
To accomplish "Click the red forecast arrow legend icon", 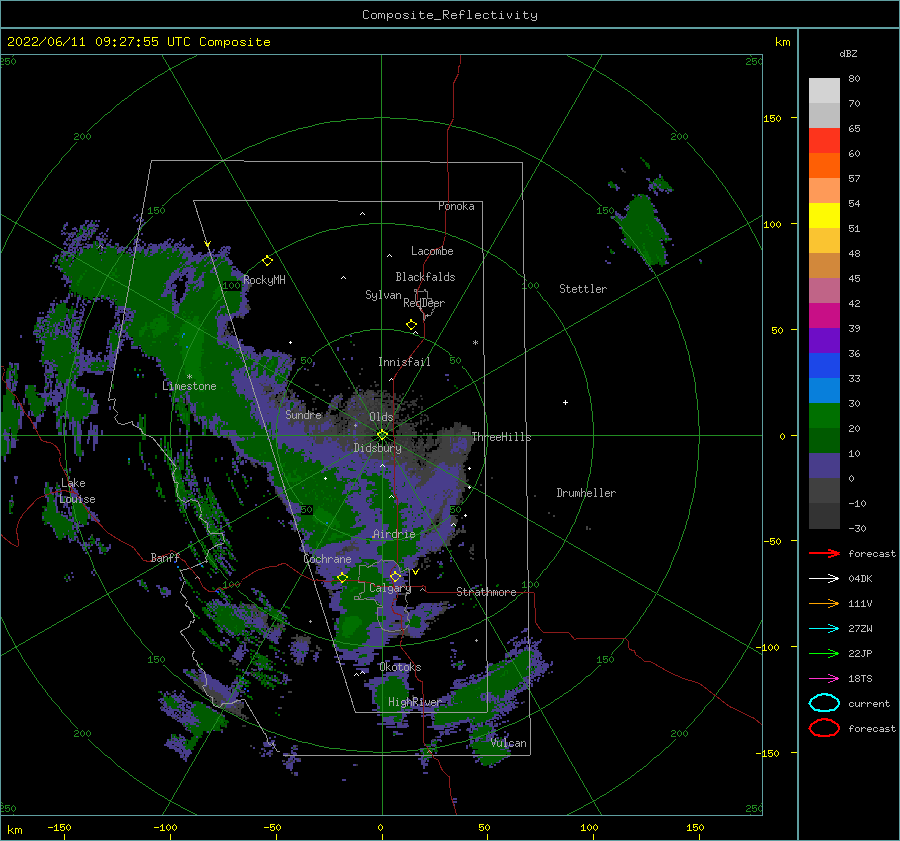I will click(x=824, y=553).
